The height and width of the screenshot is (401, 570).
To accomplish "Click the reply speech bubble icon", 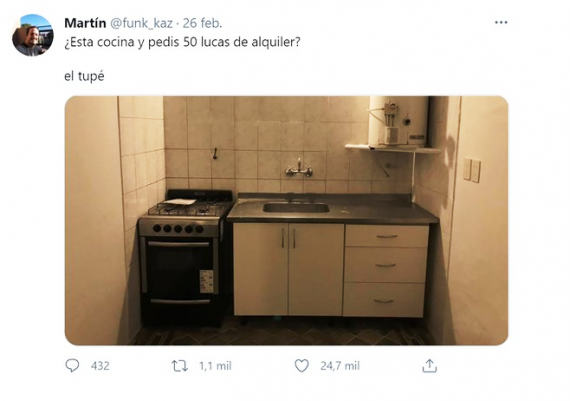I will [72, 365].
